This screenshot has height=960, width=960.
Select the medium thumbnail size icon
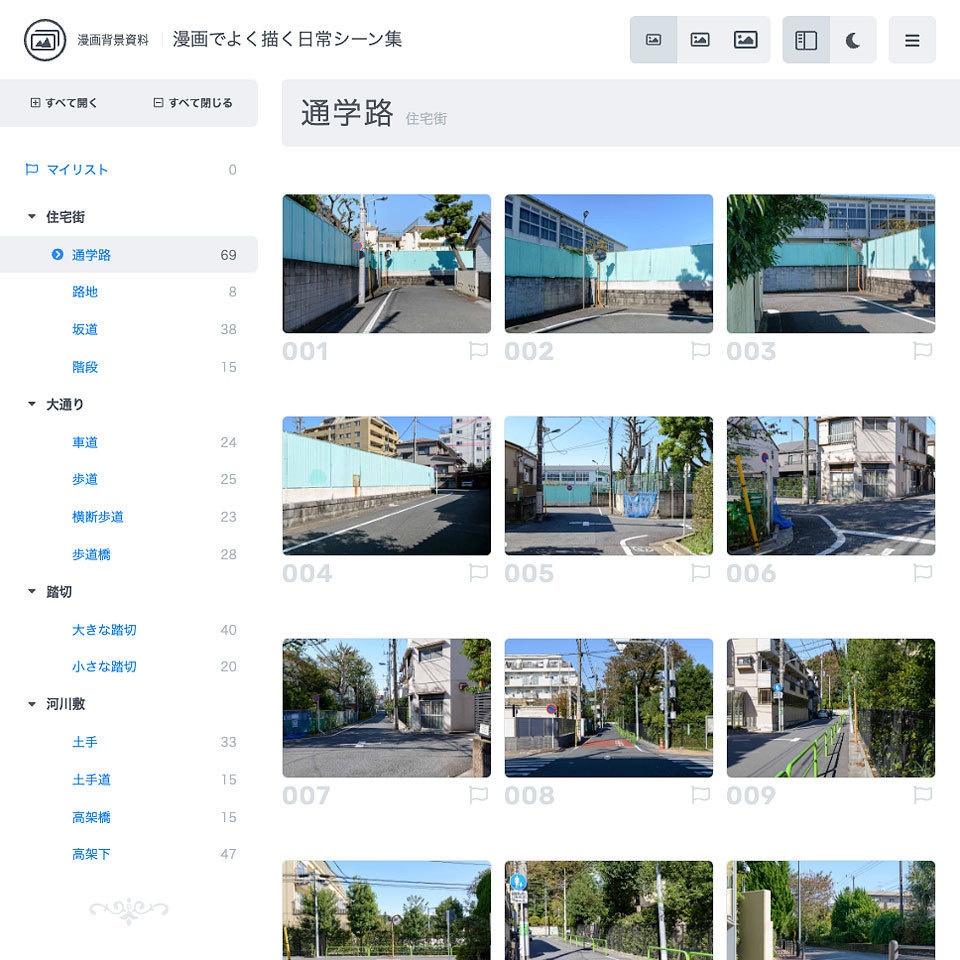[x=700, y=40]
